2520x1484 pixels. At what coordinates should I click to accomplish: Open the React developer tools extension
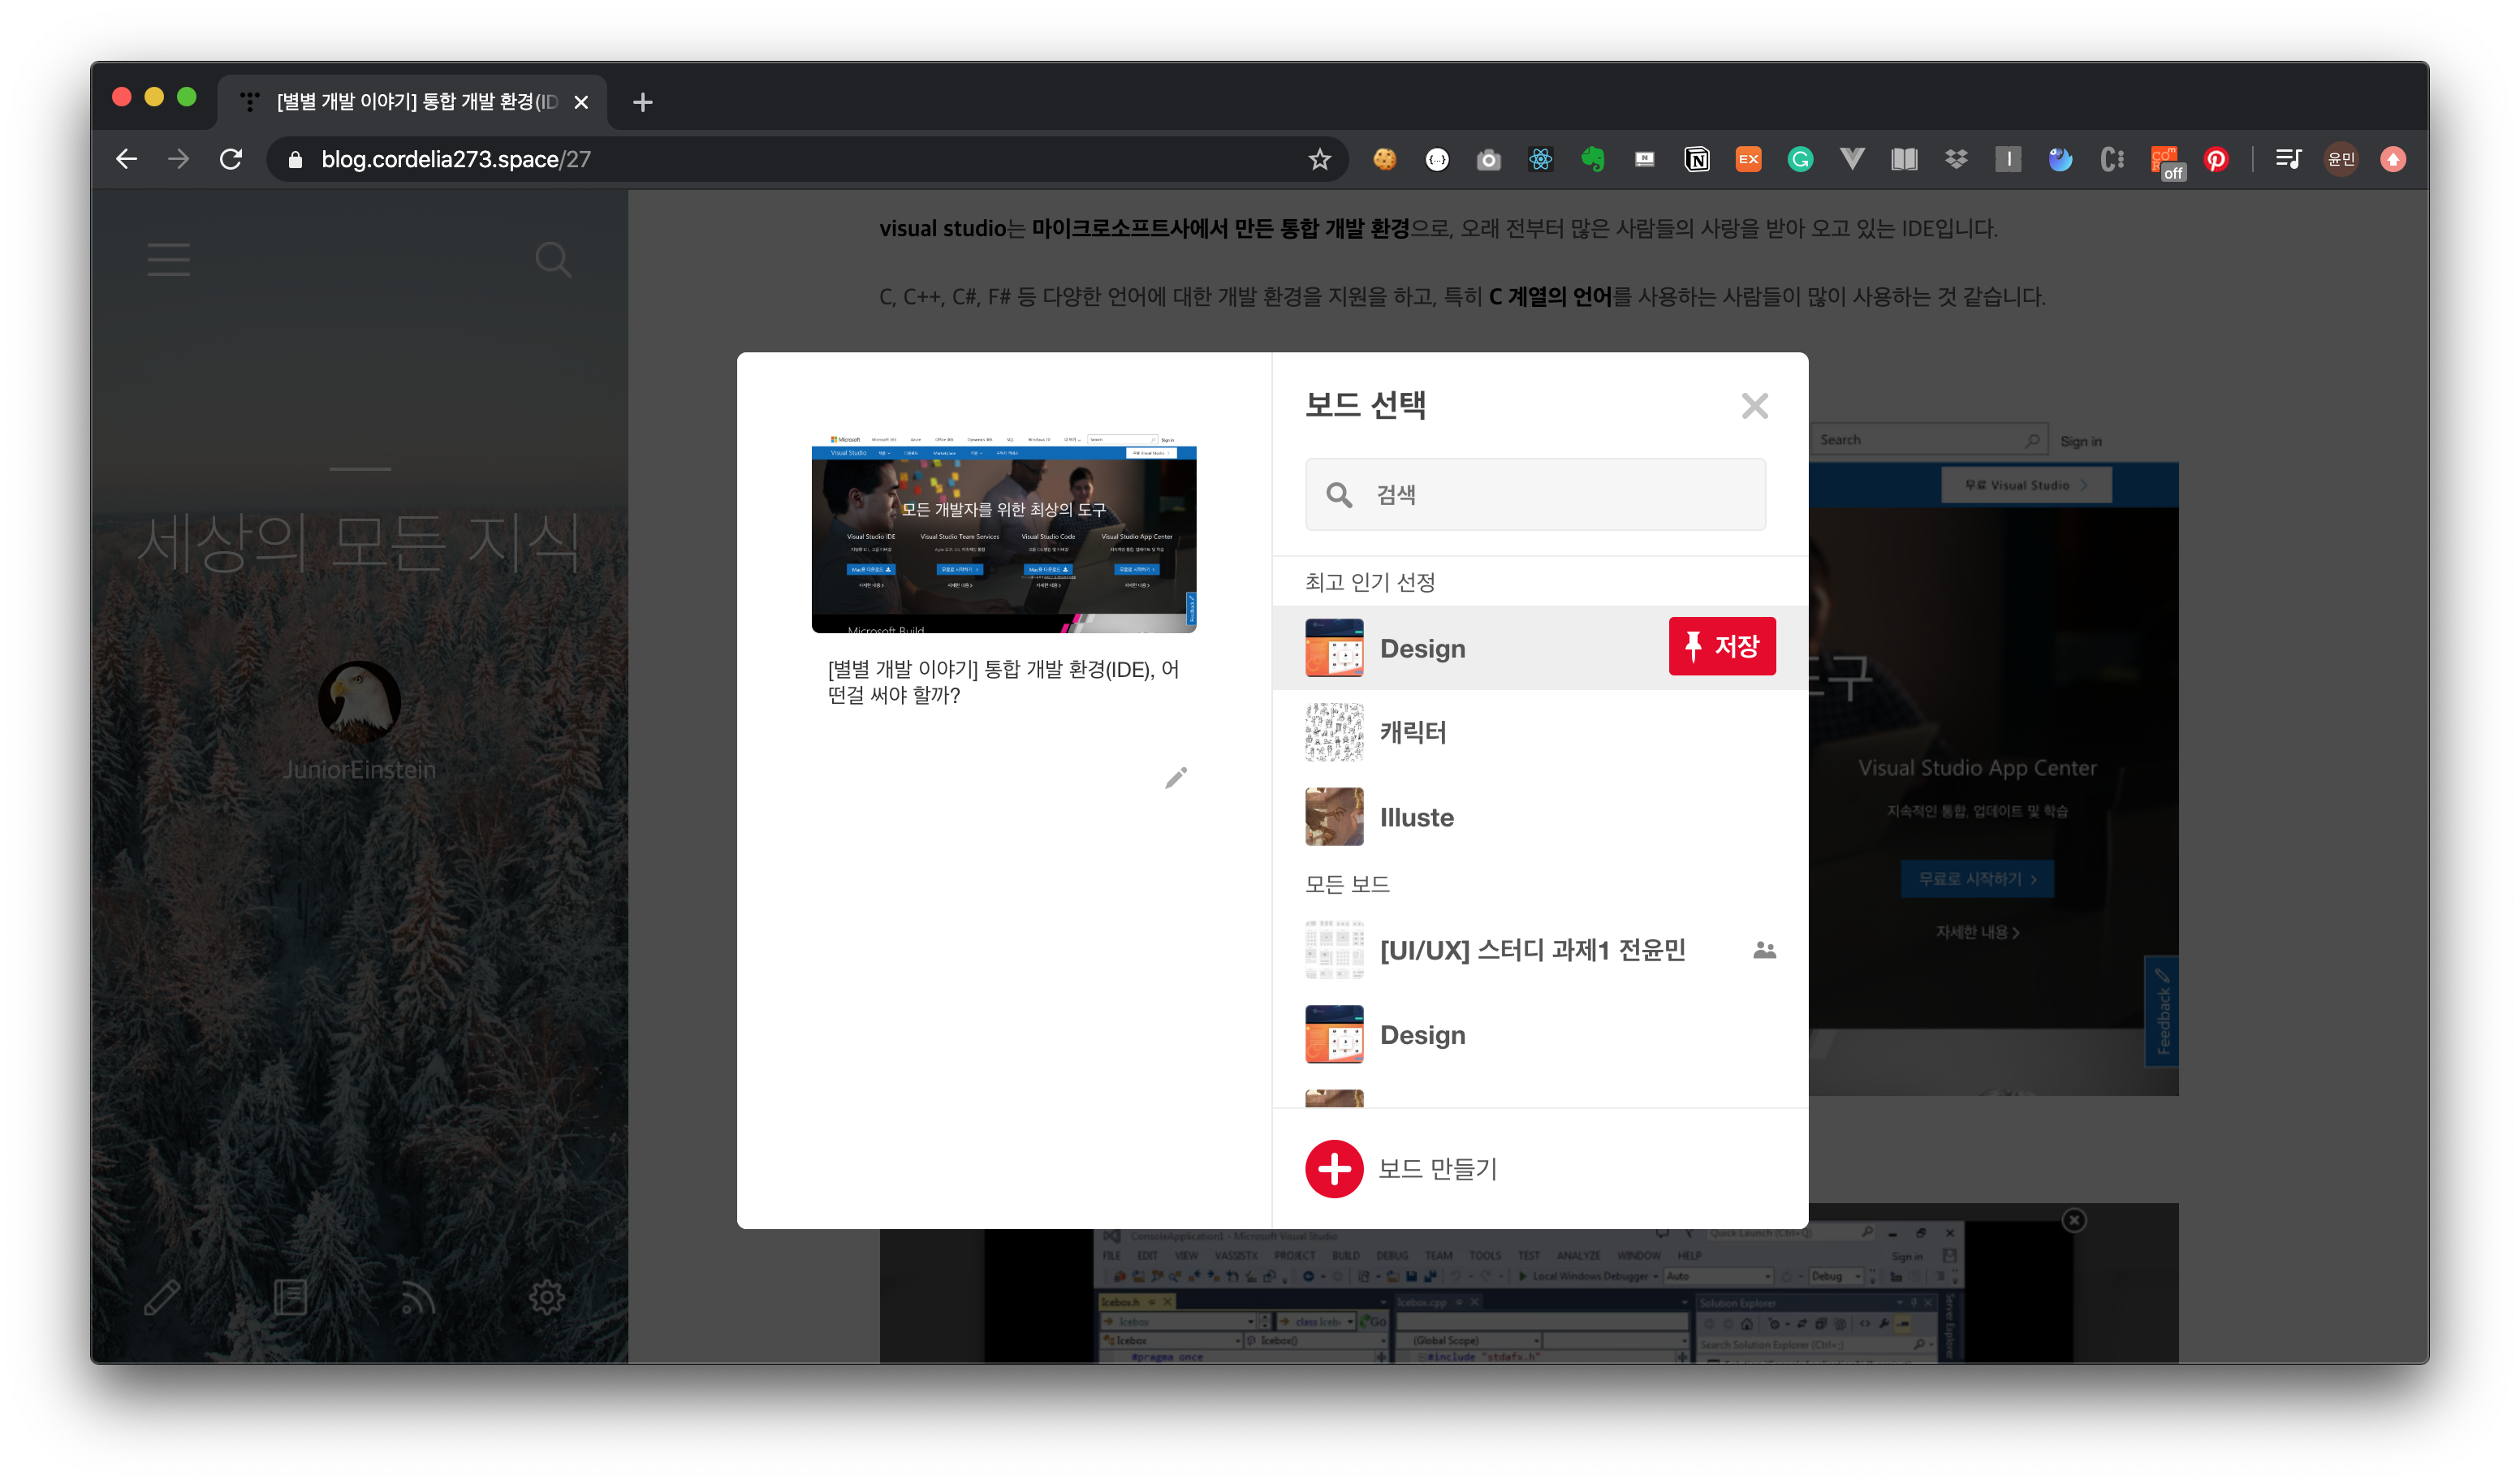(x=1540, y=159)
